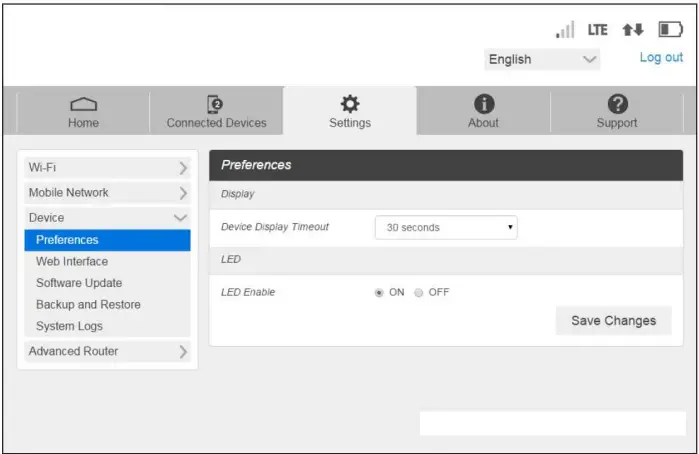Viewport: 699px width, 454px height.
Task: Open the Software Update menu item
Action: click(x=79, y=283)
